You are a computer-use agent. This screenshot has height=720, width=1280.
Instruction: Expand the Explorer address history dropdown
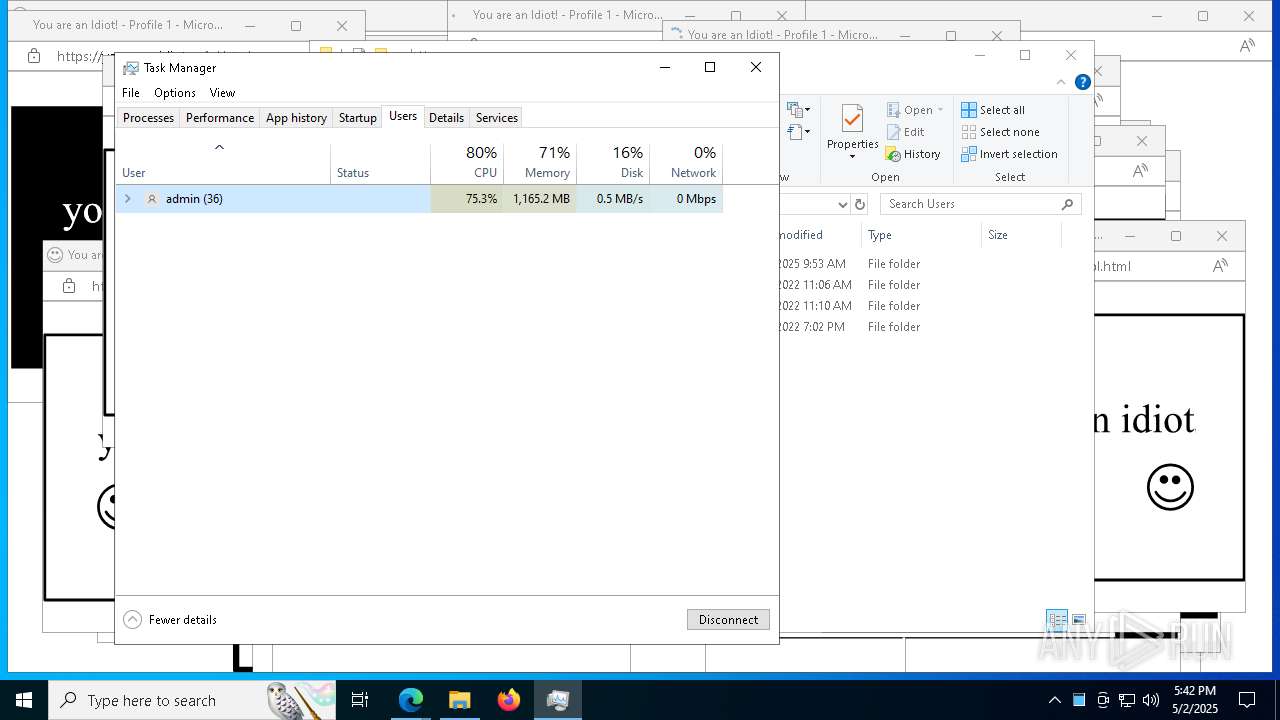point(843,204)
